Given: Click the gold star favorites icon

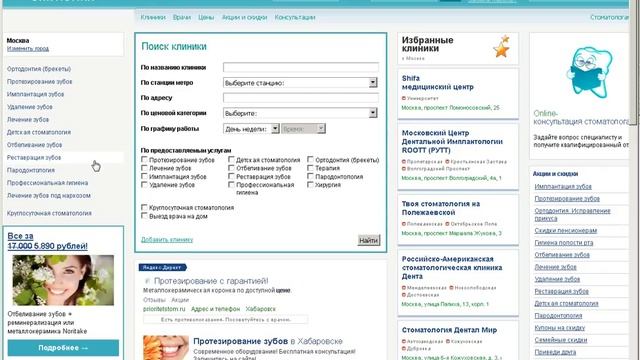Looking at the screenshot, I should tap(502, 47).
